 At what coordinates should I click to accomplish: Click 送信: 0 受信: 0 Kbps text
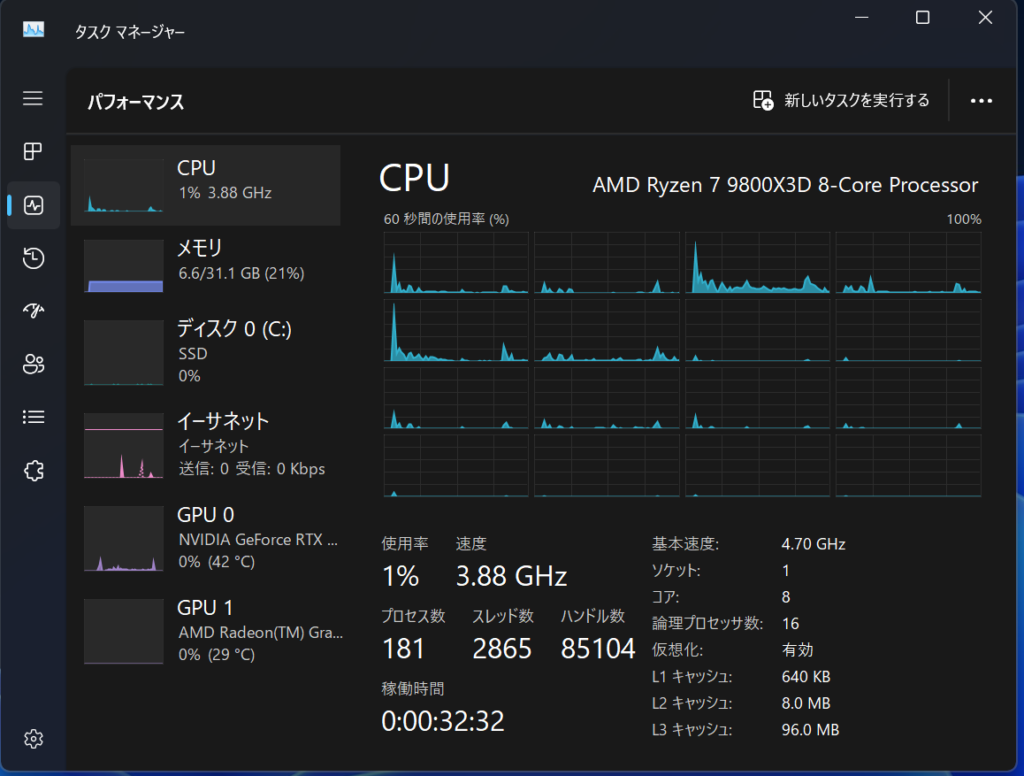[x=252, y=469]
